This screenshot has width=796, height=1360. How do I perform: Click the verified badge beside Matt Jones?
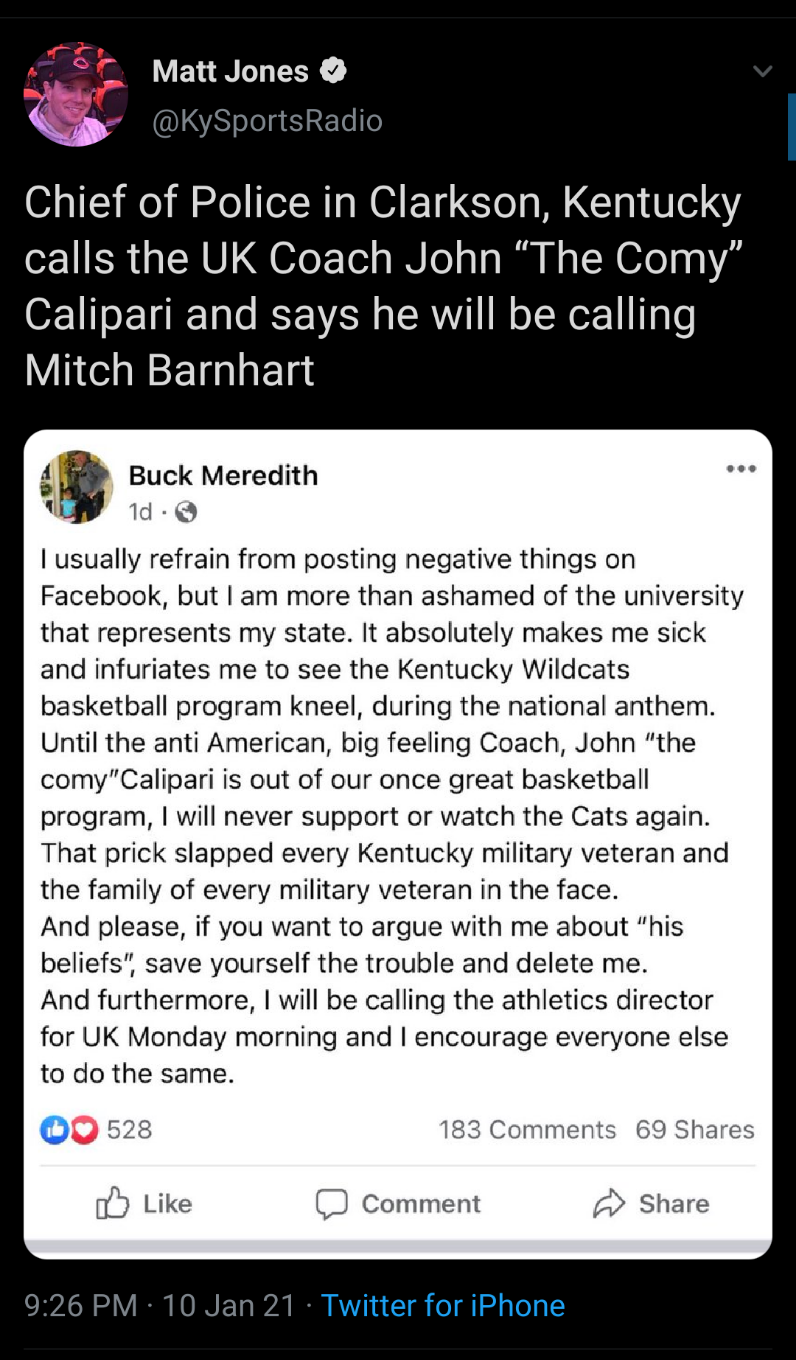coord(333,71)
